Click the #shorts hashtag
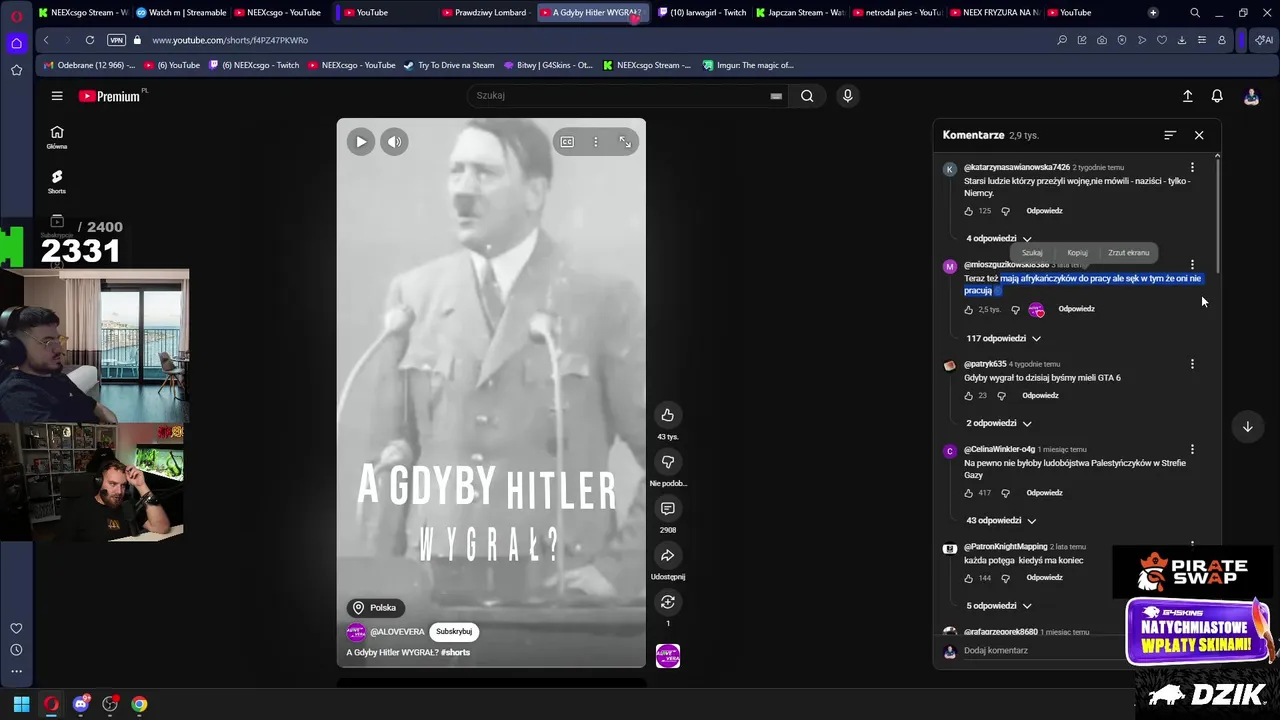The height and width of the screenshot is (720, 1280). click(x=456, y=652)
